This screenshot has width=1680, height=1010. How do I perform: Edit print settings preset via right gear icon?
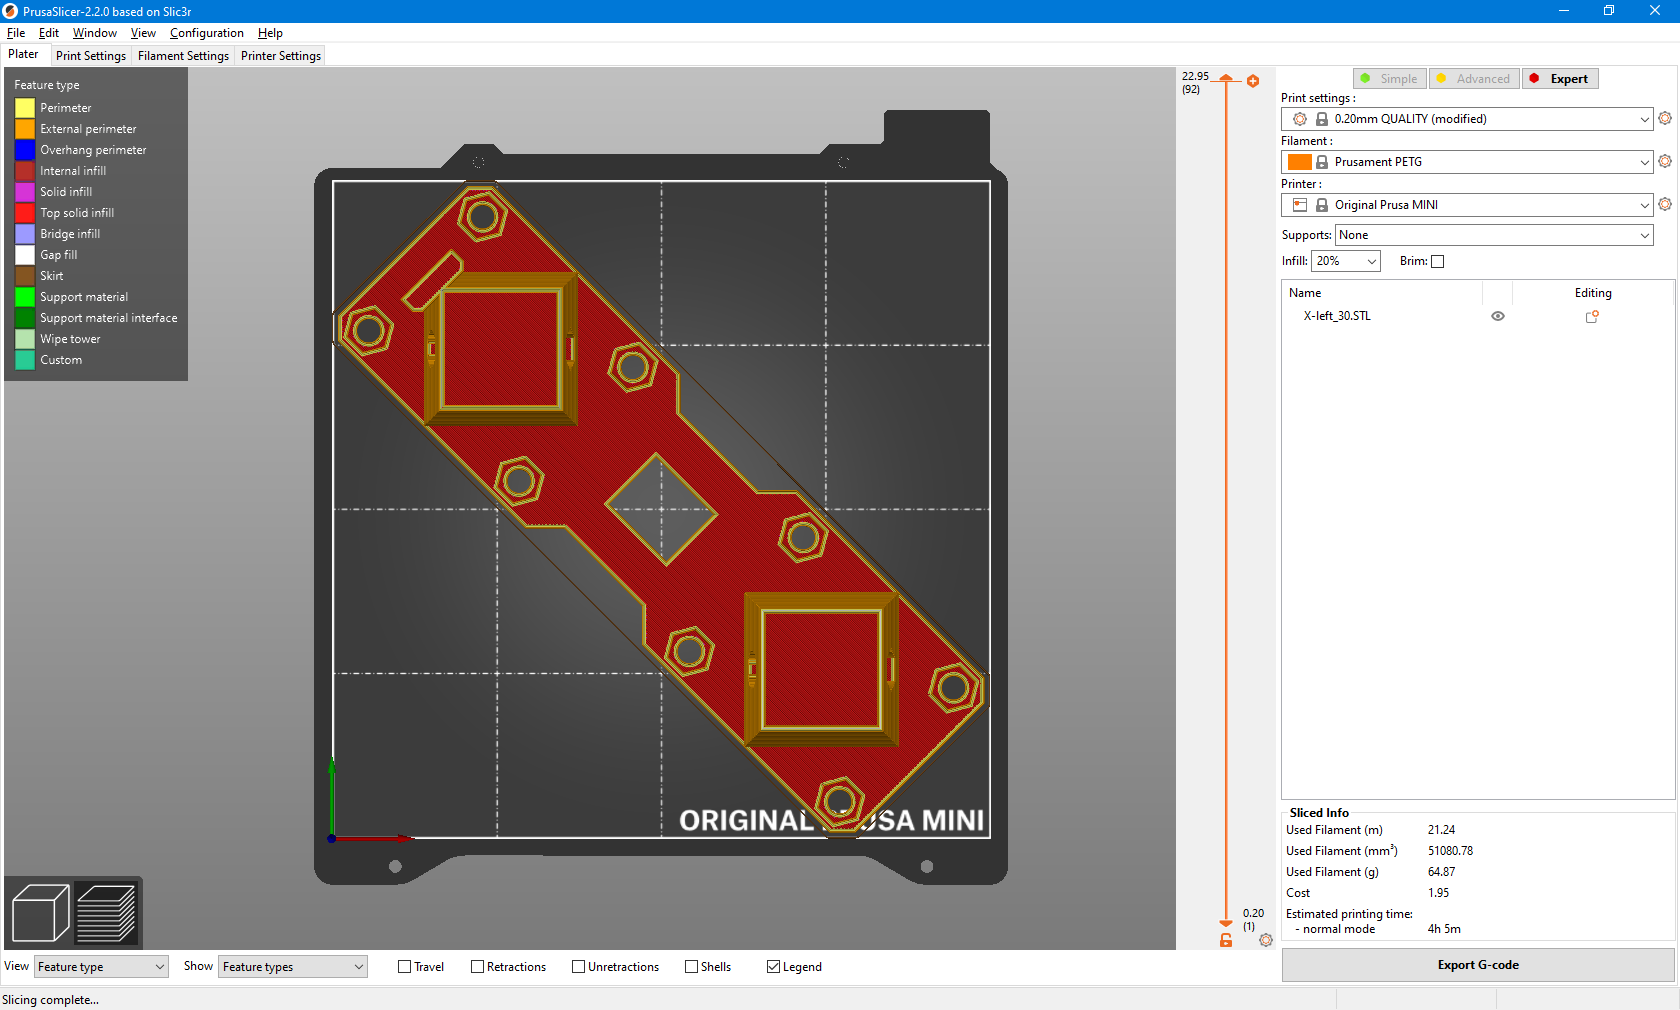[1665, 118]
